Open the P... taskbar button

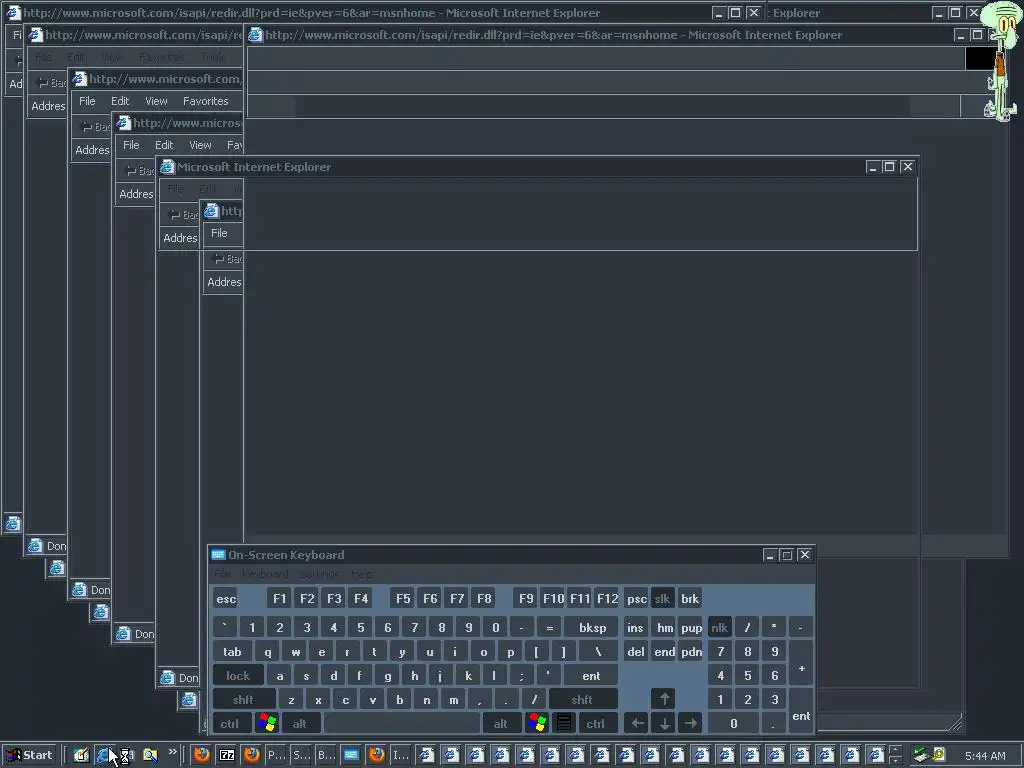[276, 755]
